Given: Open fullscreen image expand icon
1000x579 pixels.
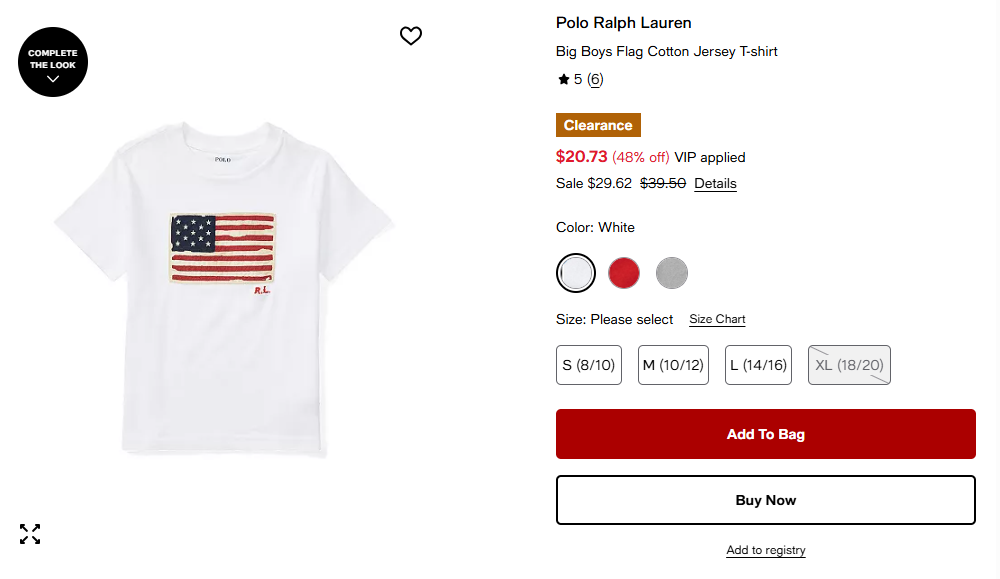Looking at the screenshot, I should tap(30, 534).
